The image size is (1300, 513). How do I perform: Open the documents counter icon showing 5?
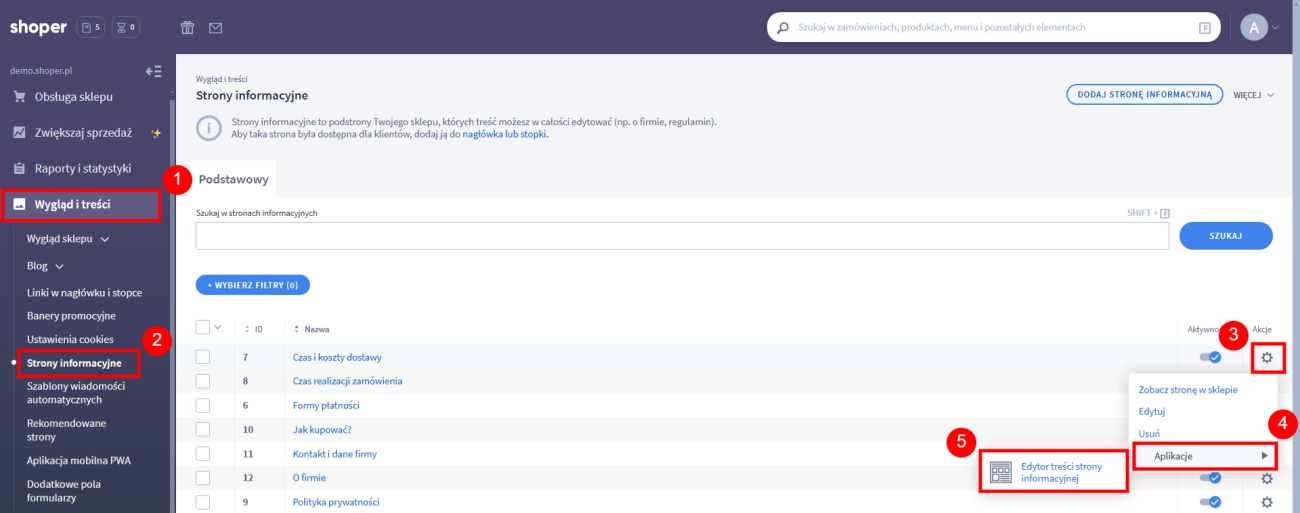coord(90,28)
